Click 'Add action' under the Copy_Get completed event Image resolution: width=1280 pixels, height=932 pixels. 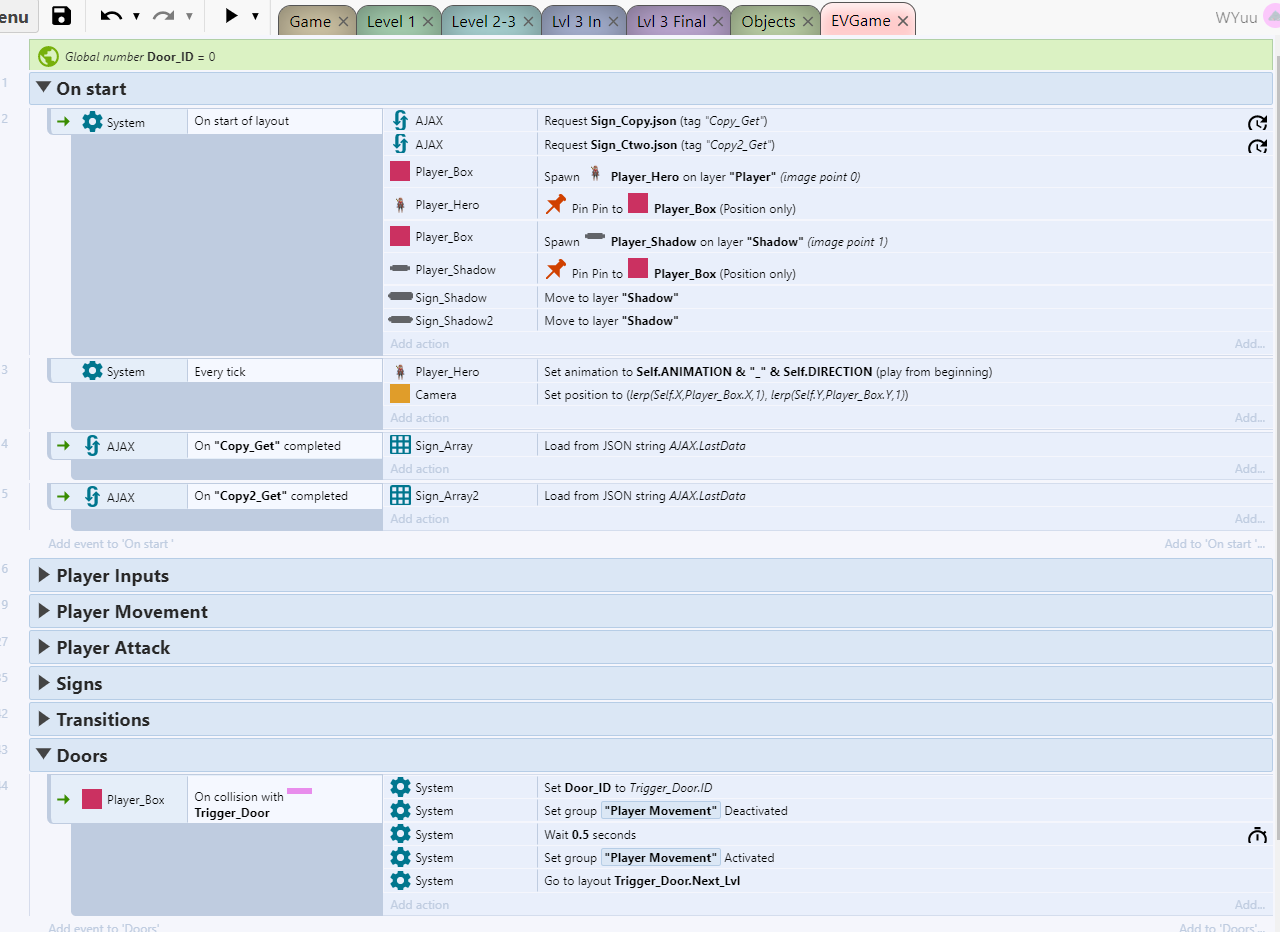[419, 469]
